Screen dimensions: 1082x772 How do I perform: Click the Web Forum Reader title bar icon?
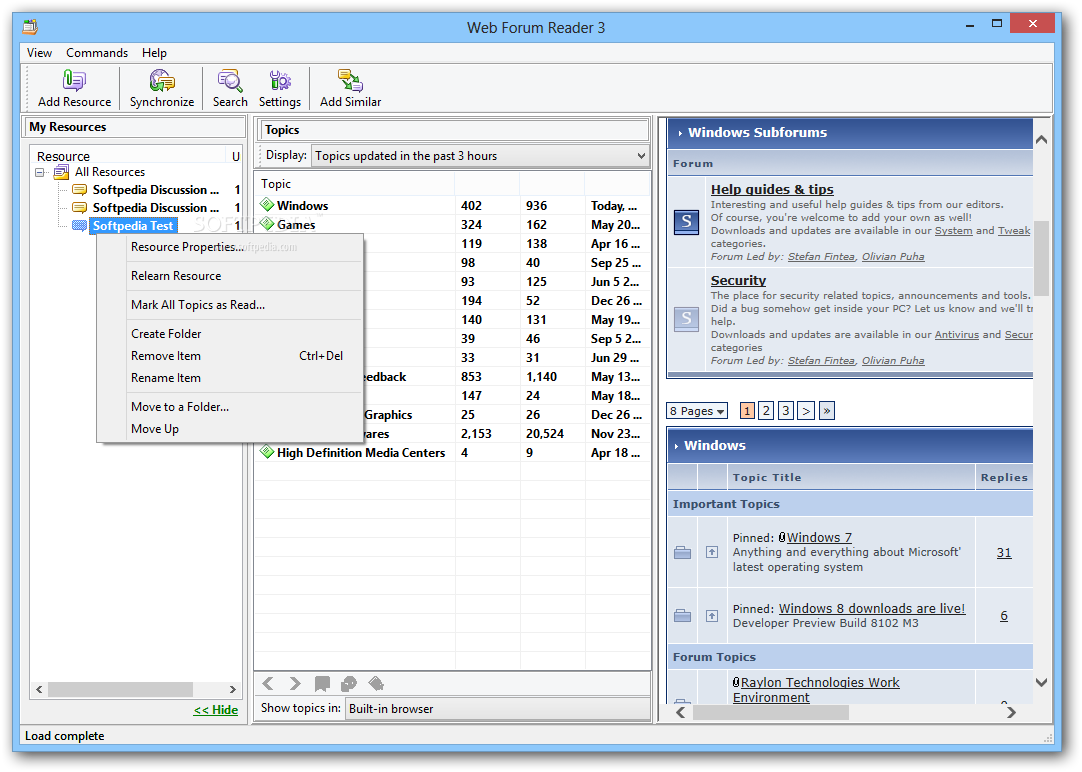(30, 27)
